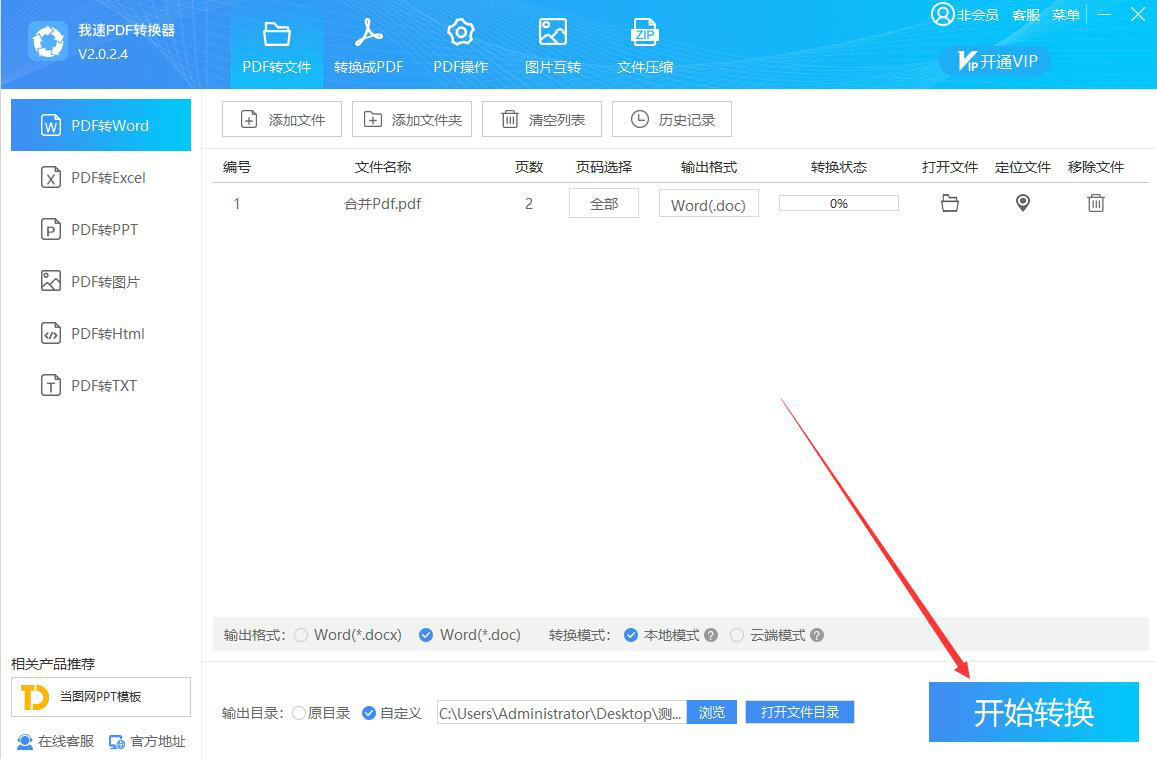Screen dimensions: 1157x759
Task: Click the 添加文件 button
Action: coord(282,120)
